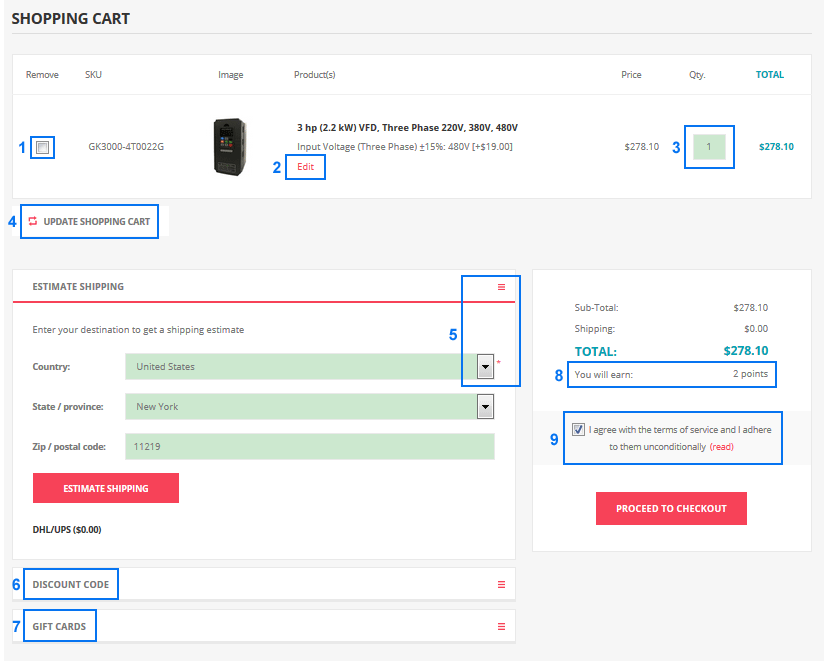Click the 'You will earn: 2 points' text
Viewport: 824px width, 661px height.
[x=671, y=374]
